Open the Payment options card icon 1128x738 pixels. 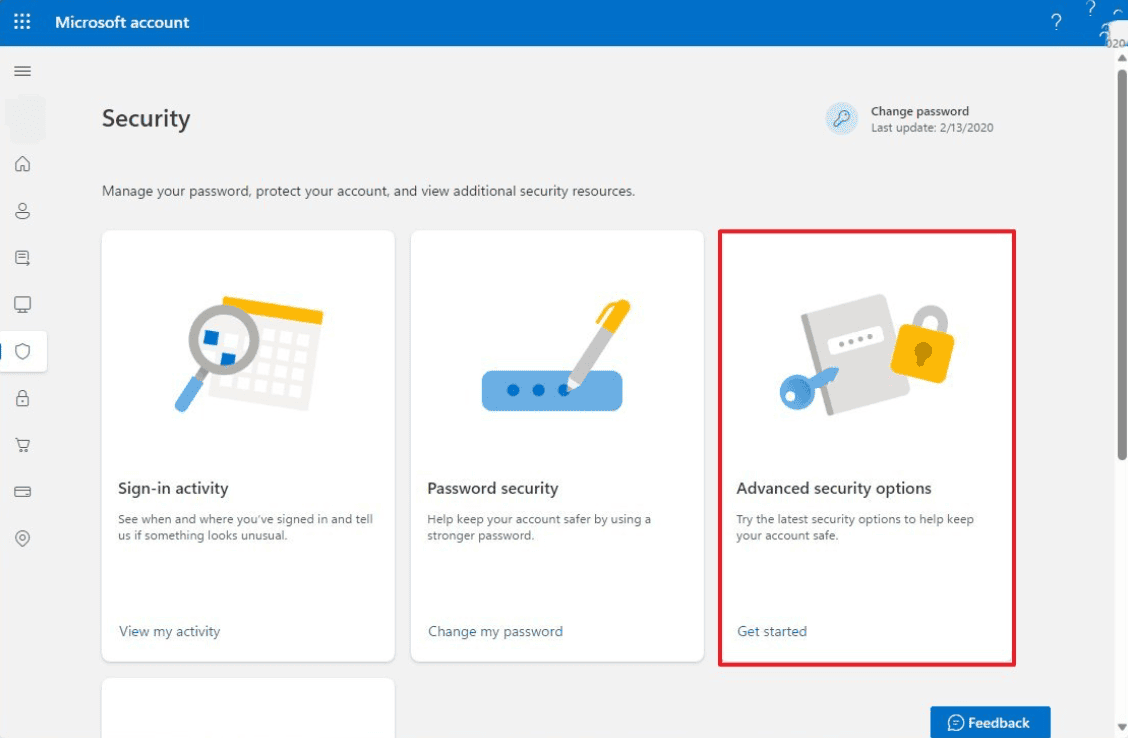pyautogui.click(x=22, y=491)
